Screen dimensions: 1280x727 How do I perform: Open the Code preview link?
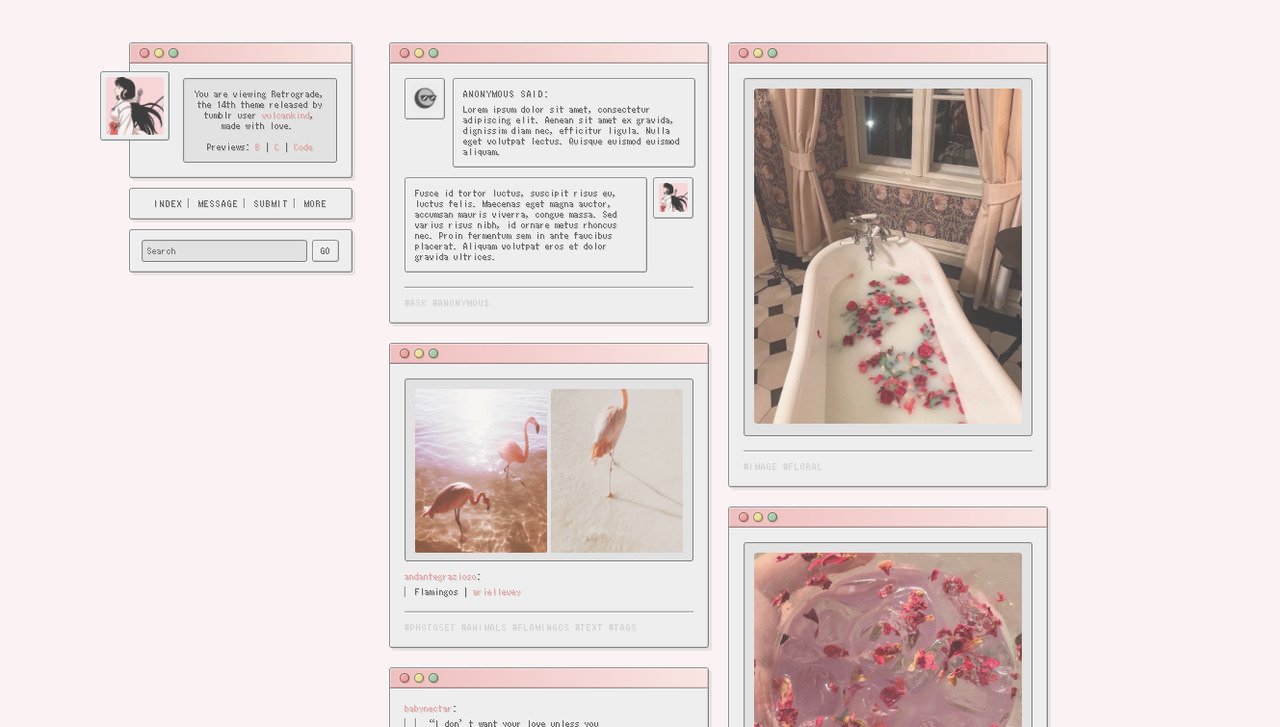tap(303, 147)
